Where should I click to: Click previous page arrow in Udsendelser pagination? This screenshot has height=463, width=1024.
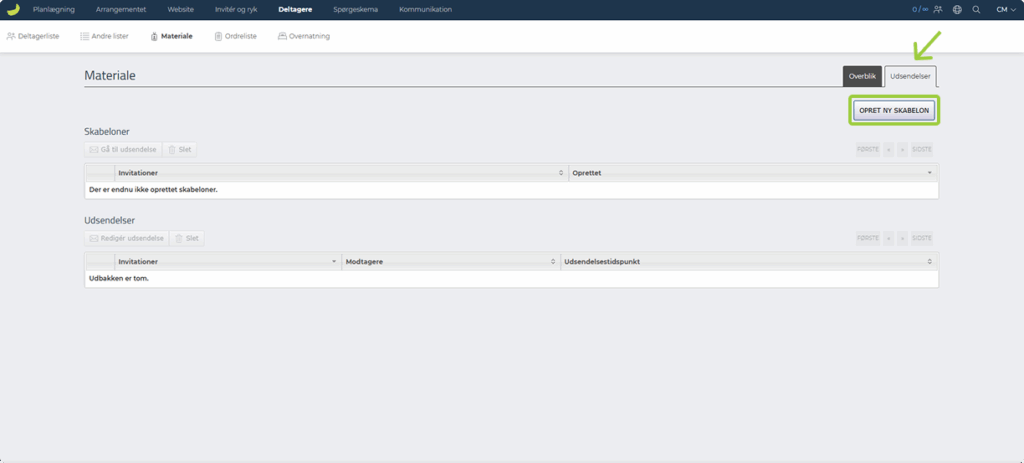pos(888,238)
